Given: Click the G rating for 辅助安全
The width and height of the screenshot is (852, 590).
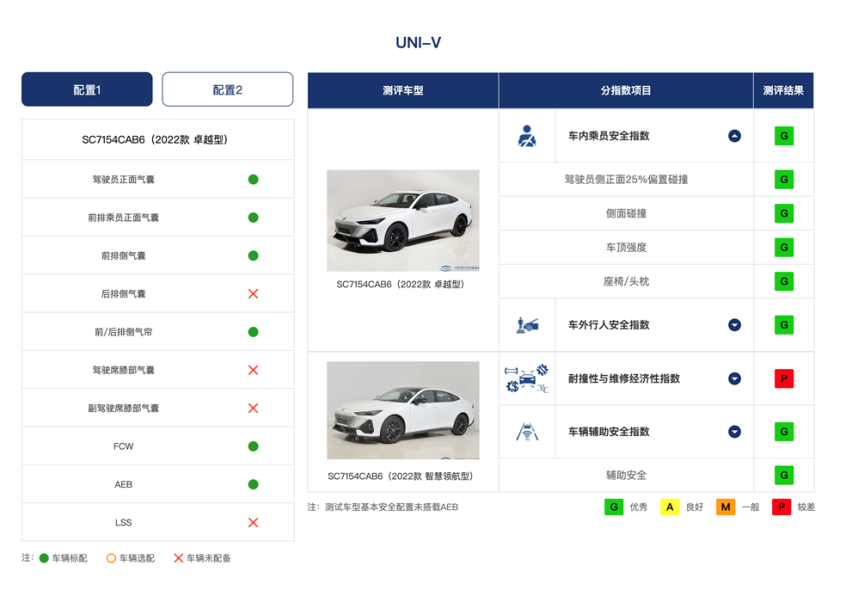Looking at the screenshot, I should pyautogui.click(x=784, y=475).
